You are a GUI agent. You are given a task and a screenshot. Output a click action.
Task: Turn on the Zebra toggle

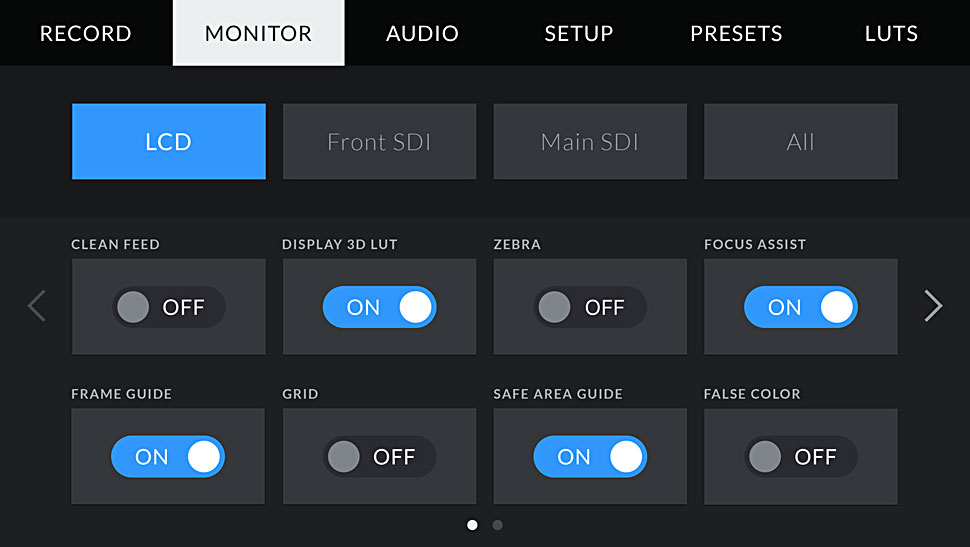[x=590, y=307]
